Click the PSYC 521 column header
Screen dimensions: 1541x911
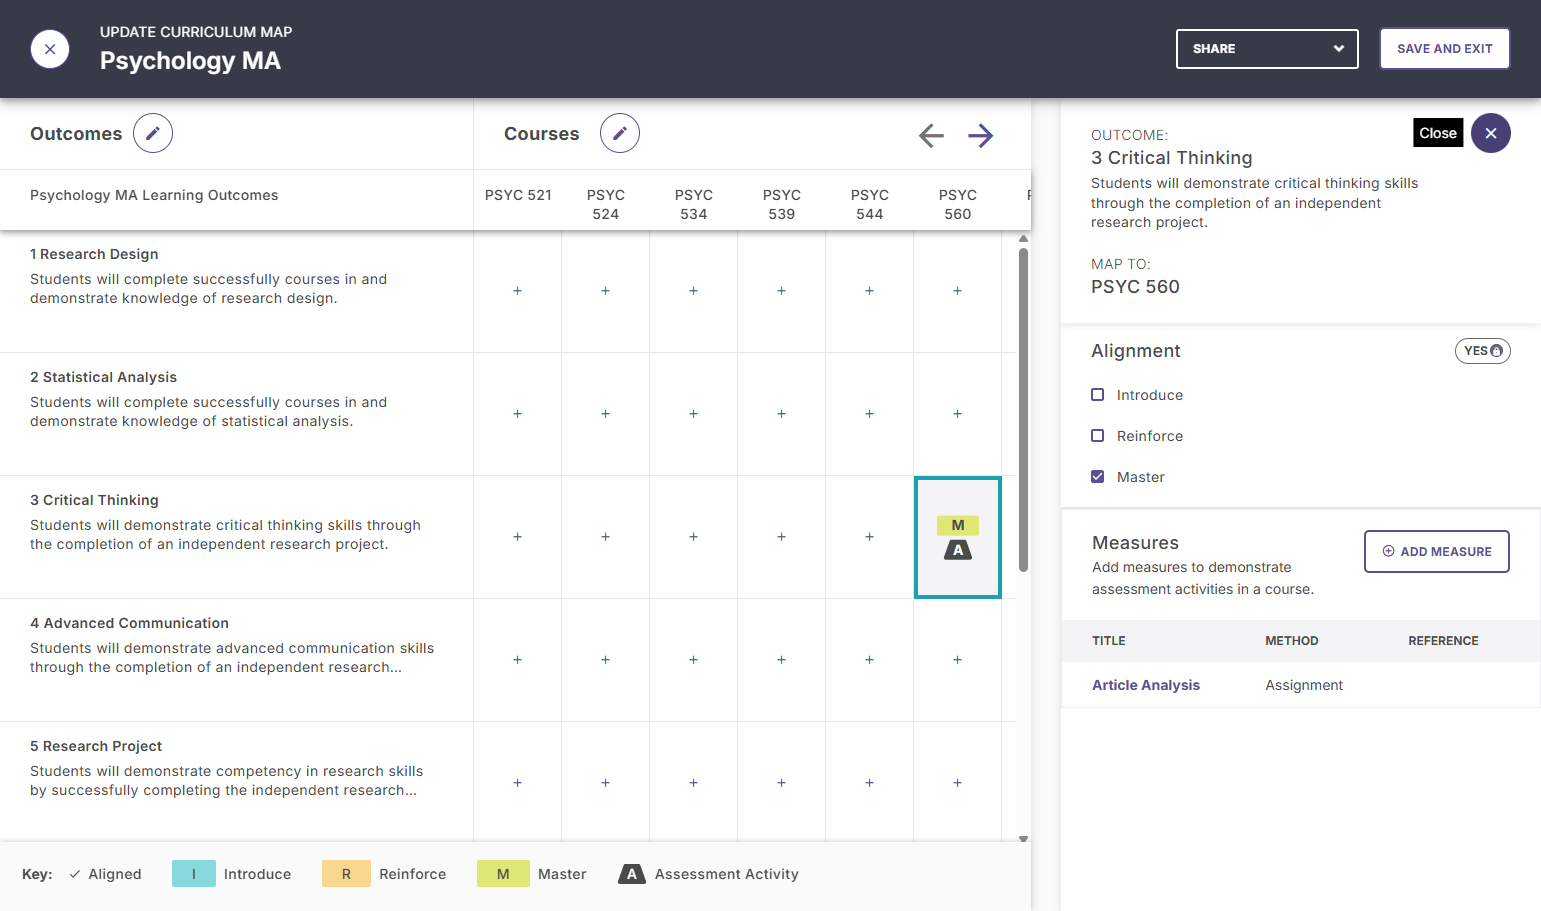(x=518, y=195)
